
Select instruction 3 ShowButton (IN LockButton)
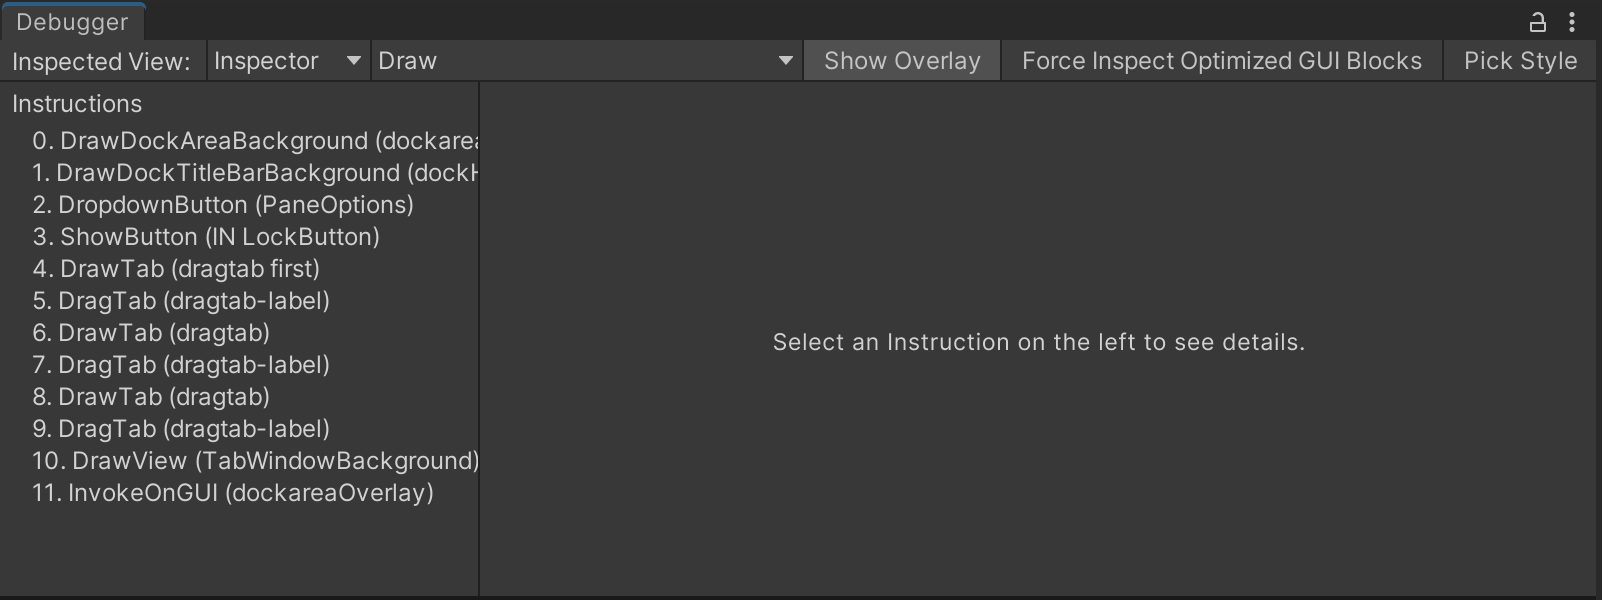tap(206, 237)
